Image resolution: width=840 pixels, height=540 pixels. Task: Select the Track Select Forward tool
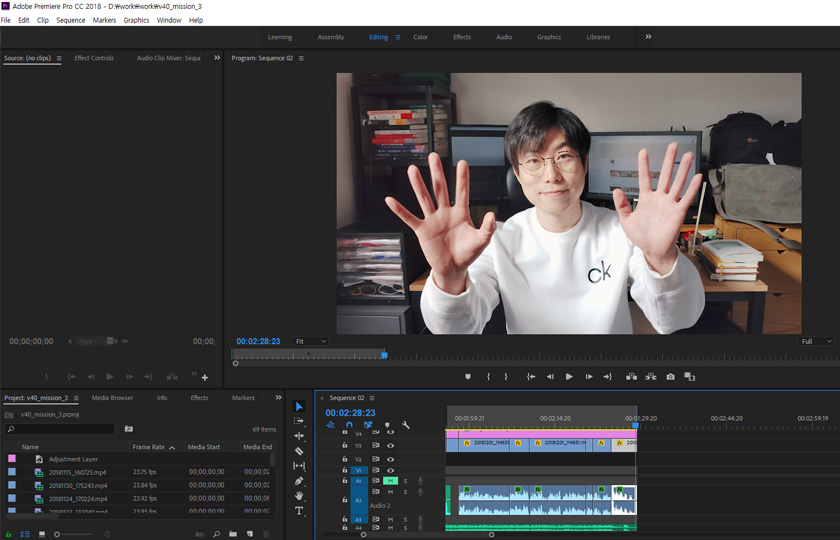pos(299,421)
